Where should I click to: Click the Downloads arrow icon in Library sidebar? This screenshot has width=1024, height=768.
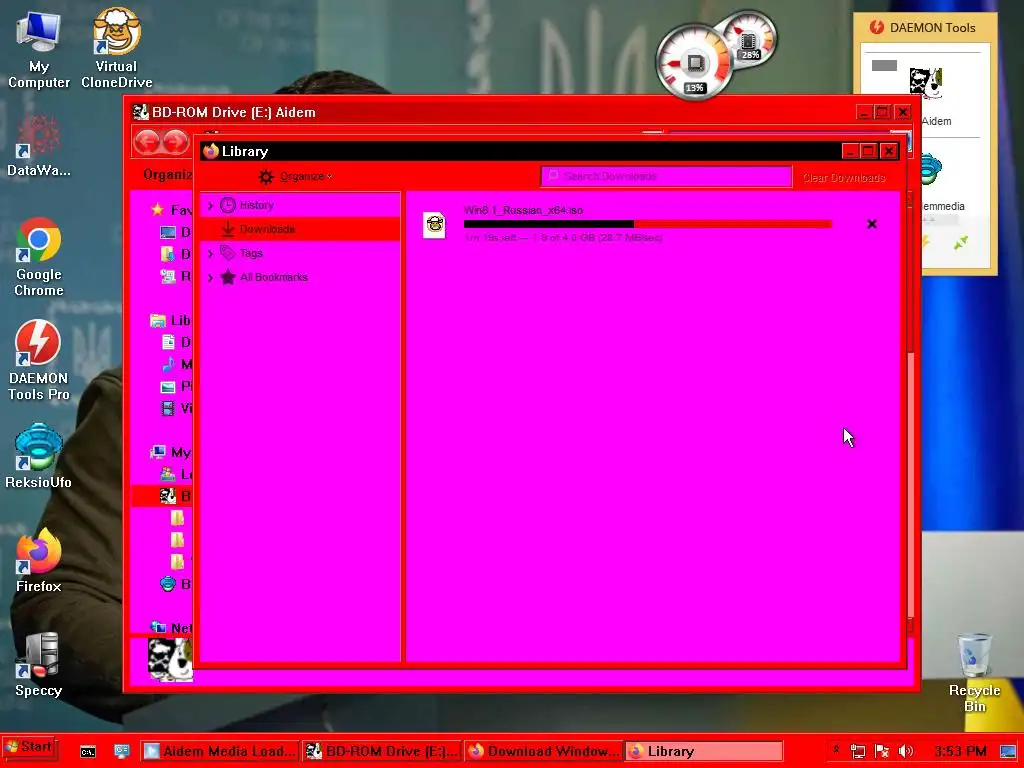pos(227,229)
